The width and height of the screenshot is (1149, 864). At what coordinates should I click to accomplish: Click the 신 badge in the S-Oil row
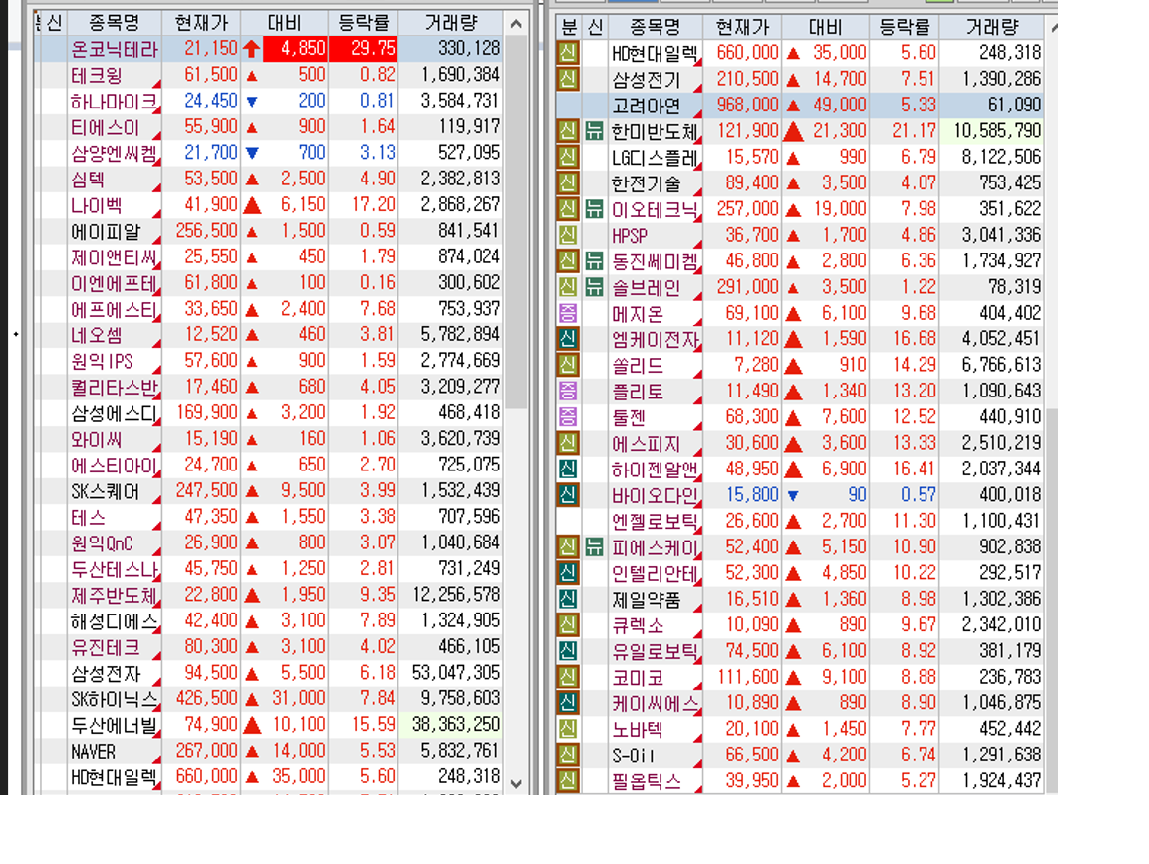point(568,755)
